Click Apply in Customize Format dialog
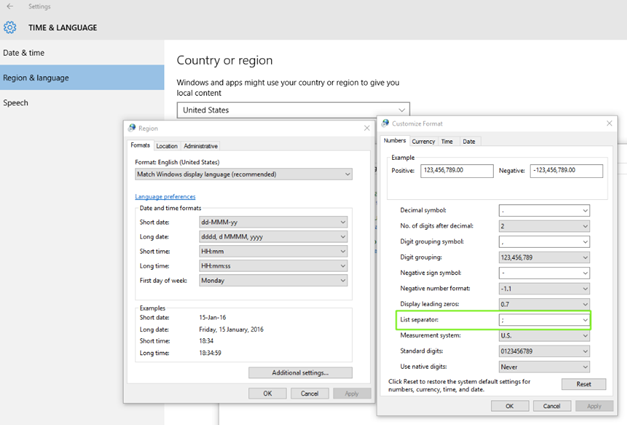This screenshot has height=425, width=627. click(594, 406)
